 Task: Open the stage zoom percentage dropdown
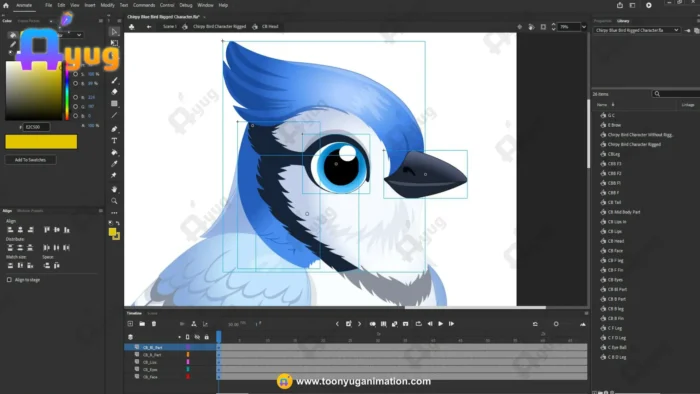tap(583, 27)
